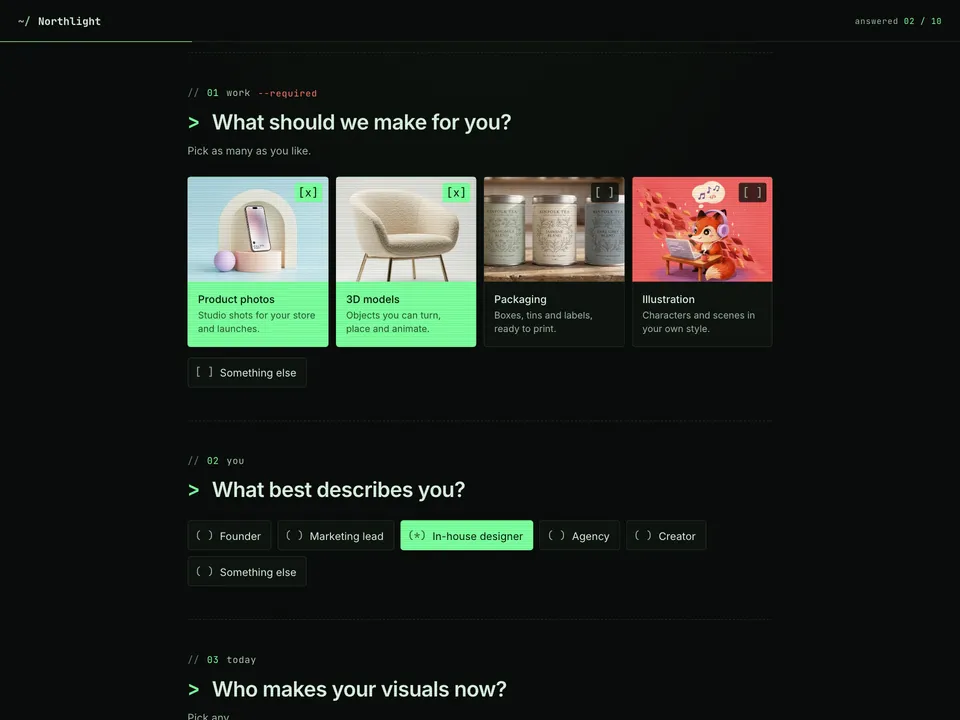Image resolution: width=960 pixels, height=720 pixels.
Task: Click the 'Product photos' card title
Action: (x=236, y=299)
